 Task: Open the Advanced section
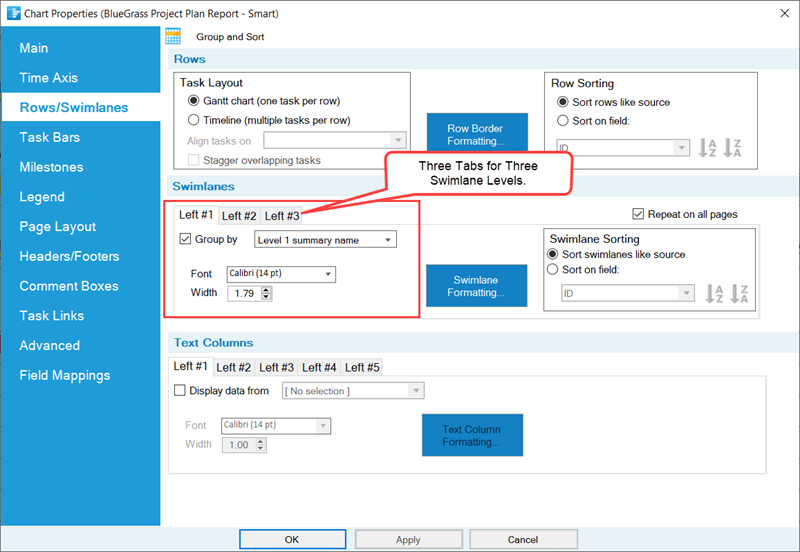coord(49,345)
